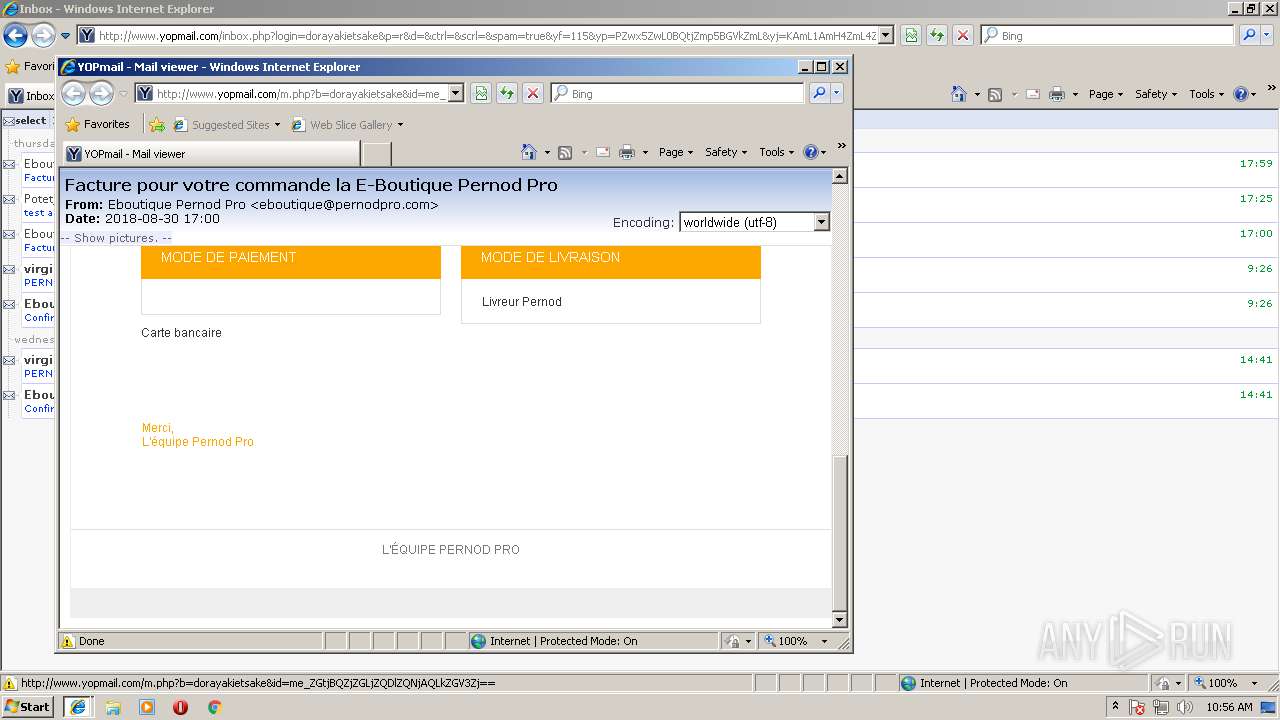Click Compatibility View icon in Mail viewer

[481, 93]
